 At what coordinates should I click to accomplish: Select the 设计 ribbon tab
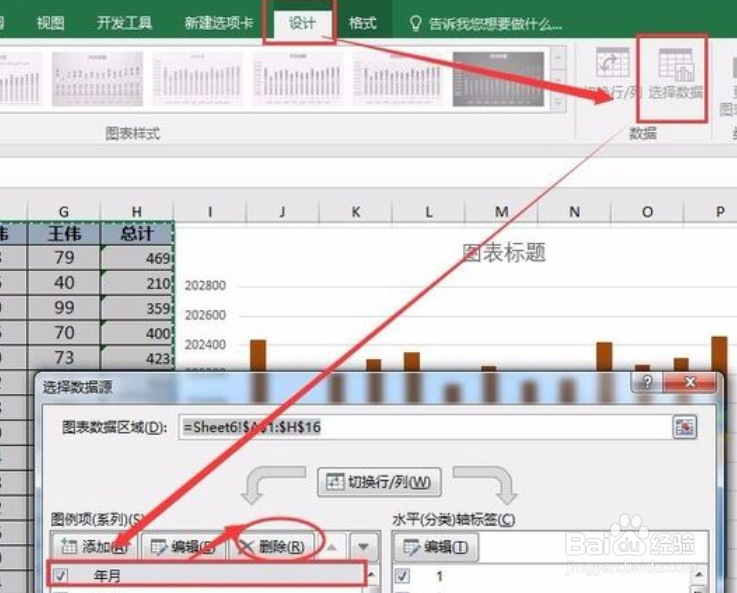point(302,23)
